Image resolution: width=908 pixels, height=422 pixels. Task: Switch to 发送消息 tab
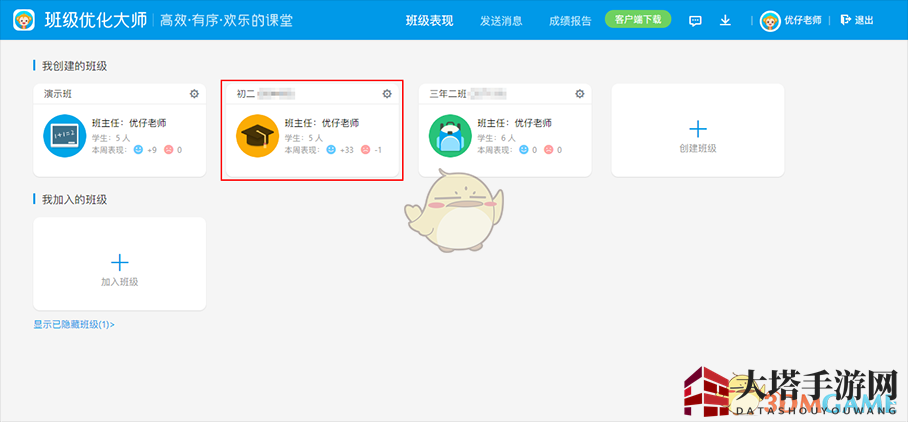point(501,21)
